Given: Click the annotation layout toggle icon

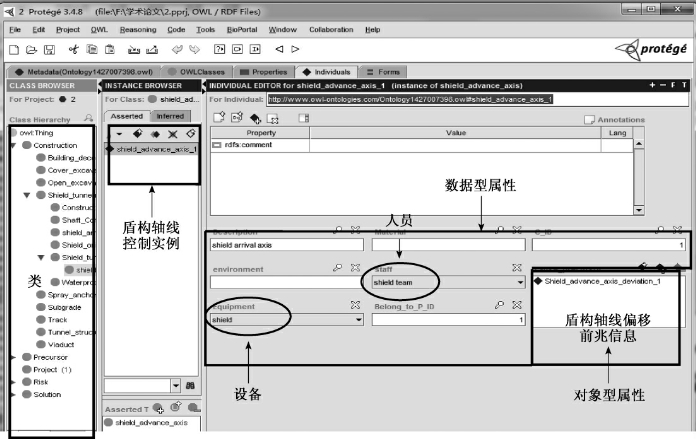Looking at the screenshot, I should (304, 118).
